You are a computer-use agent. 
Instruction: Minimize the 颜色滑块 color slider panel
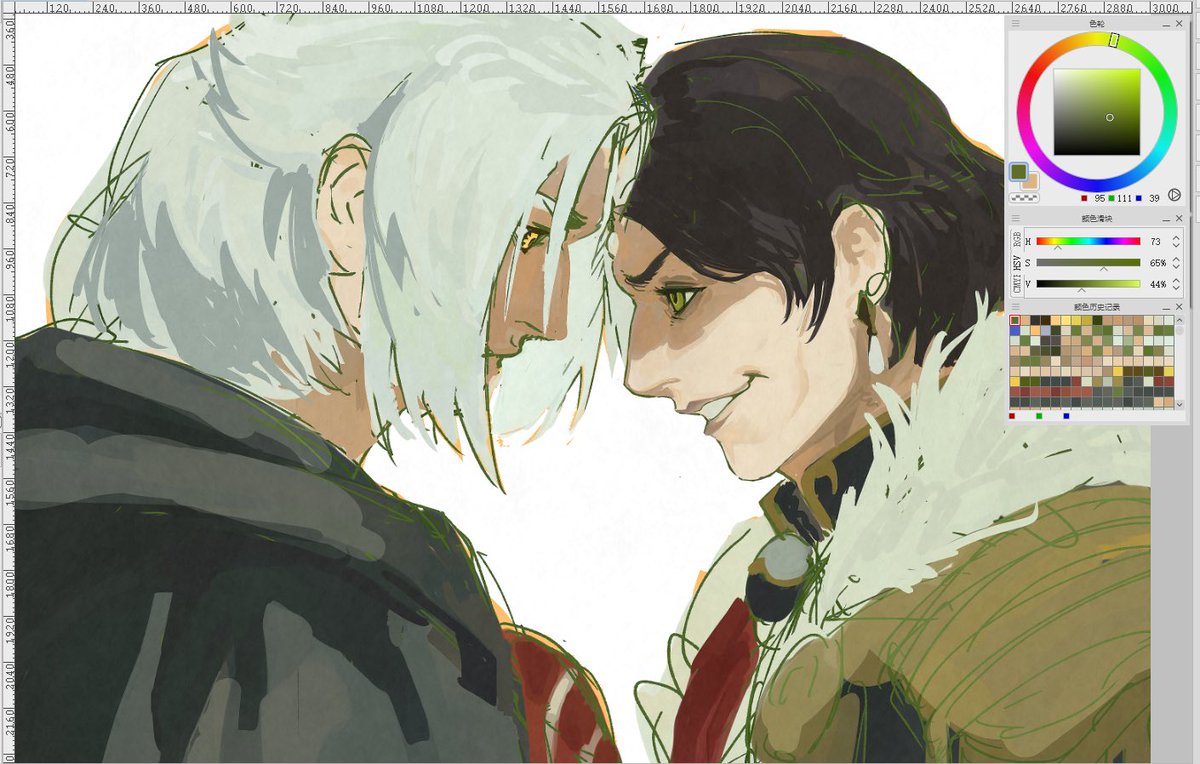[1166, 218]
